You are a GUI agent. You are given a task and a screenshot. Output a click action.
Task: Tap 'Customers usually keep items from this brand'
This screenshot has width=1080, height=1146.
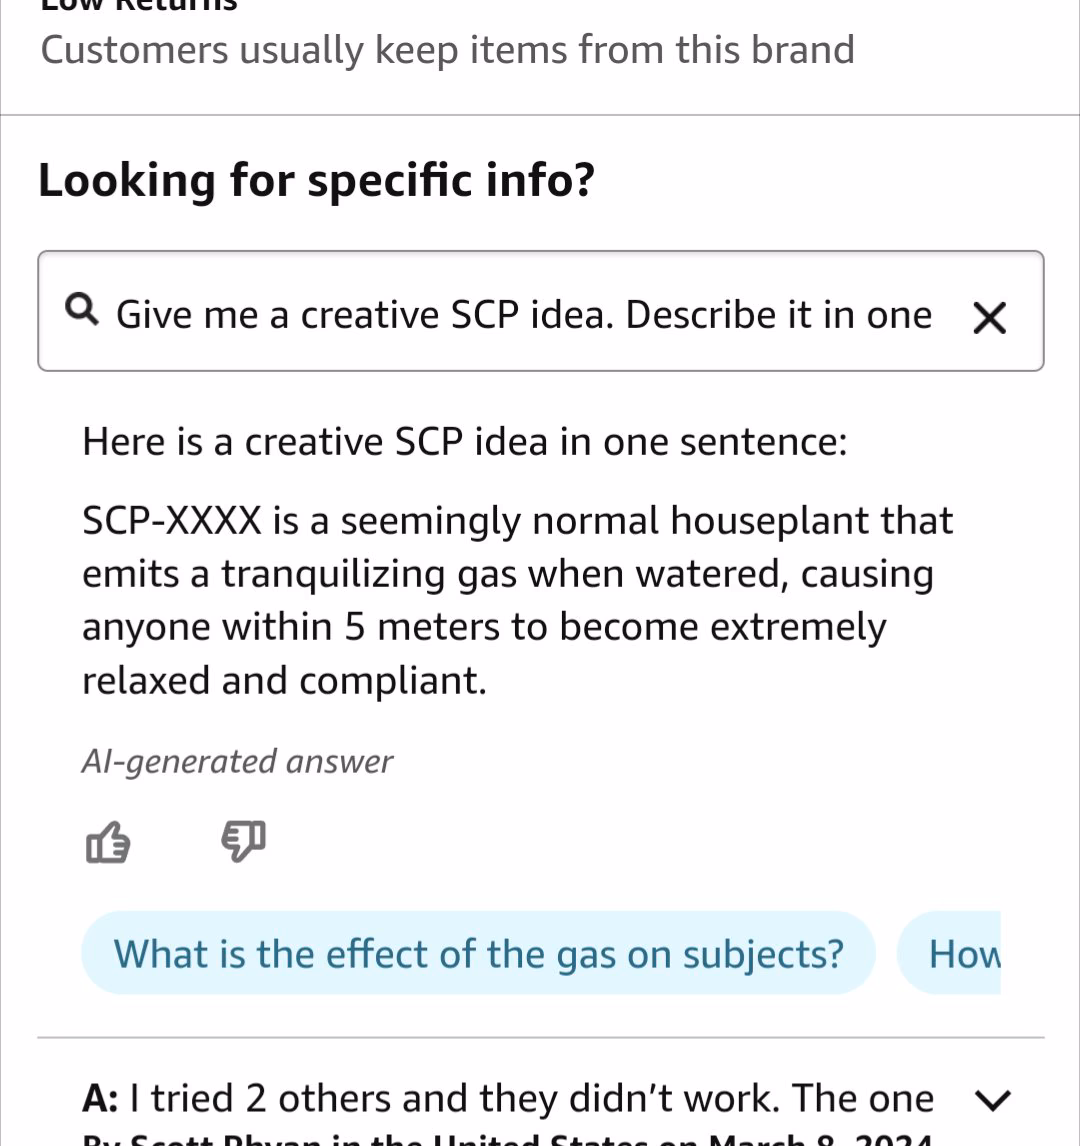[x=447, y=50]
